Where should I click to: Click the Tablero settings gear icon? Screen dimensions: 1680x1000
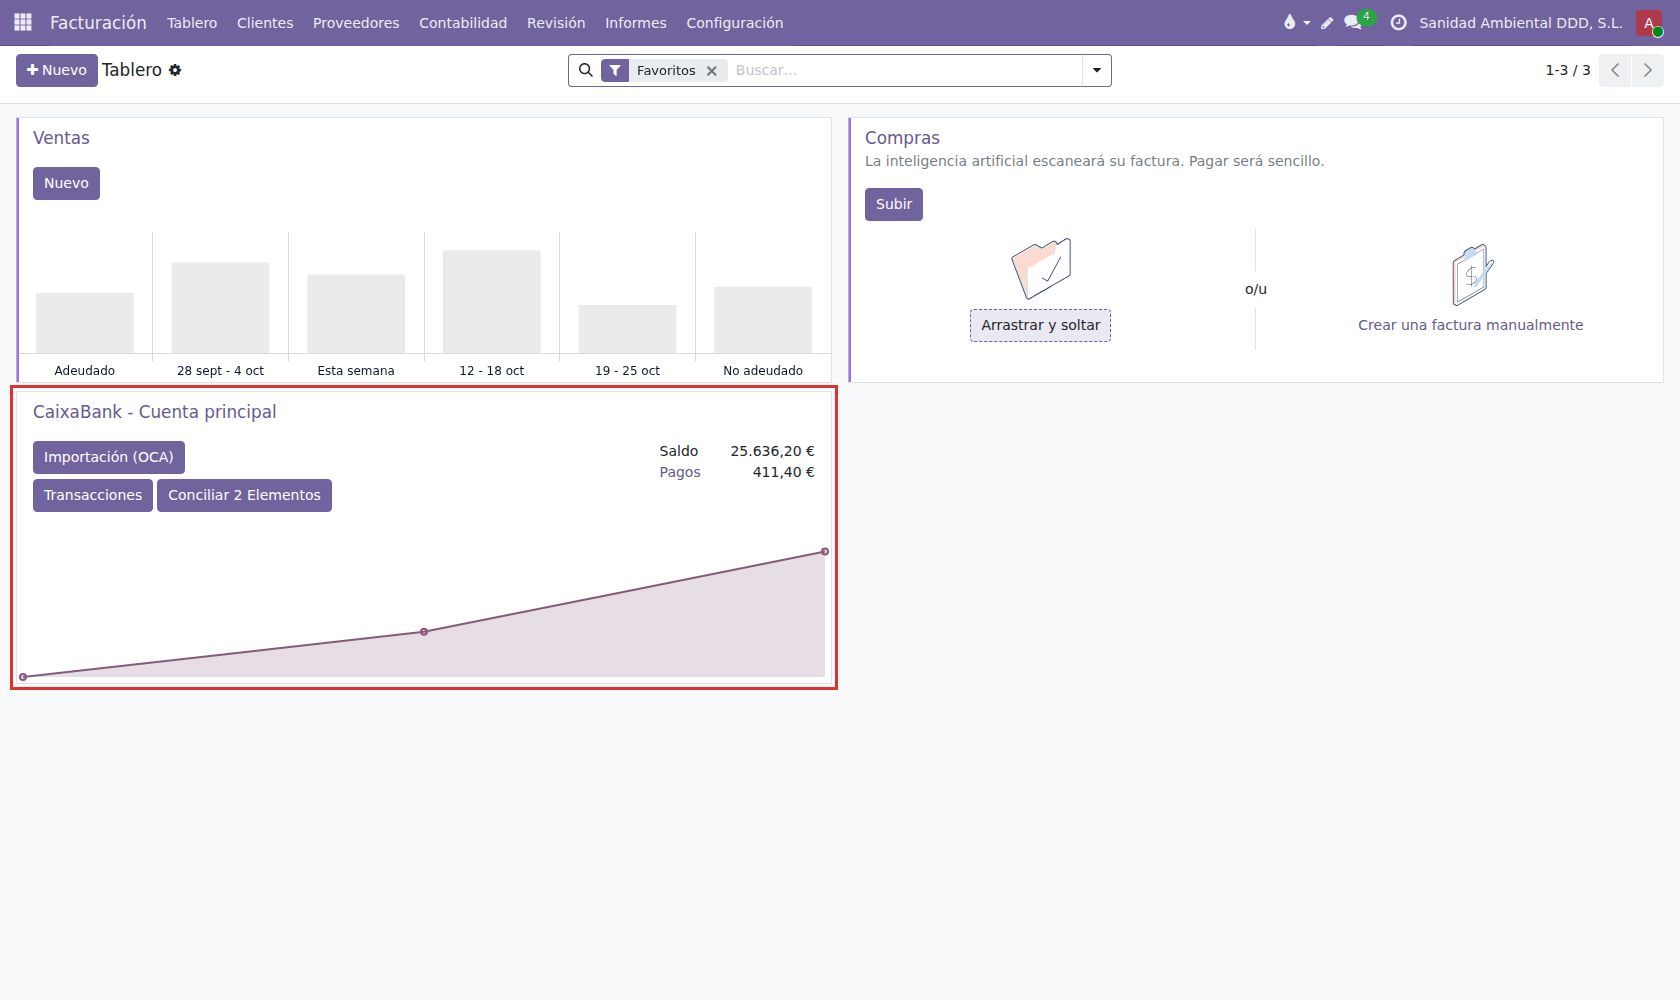(175, 70)
